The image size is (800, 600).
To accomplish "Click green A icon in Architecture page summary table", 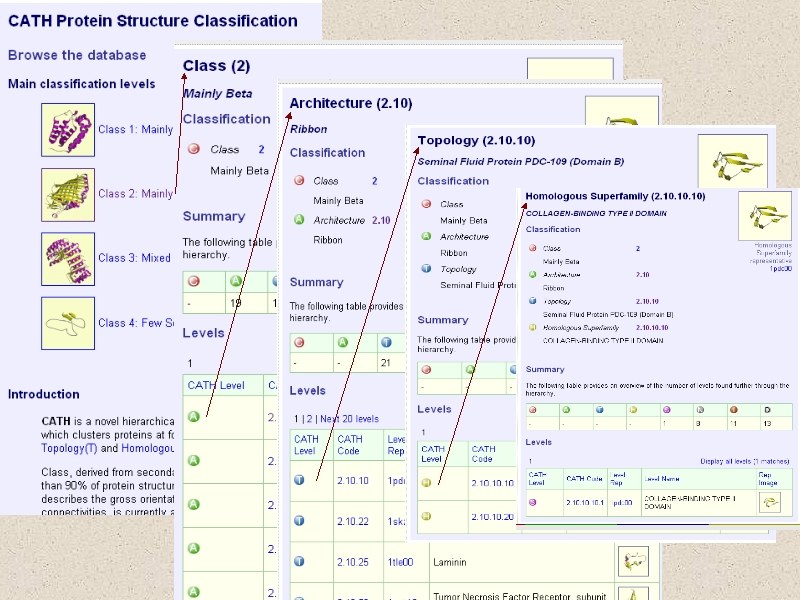I will click(343, 342).
